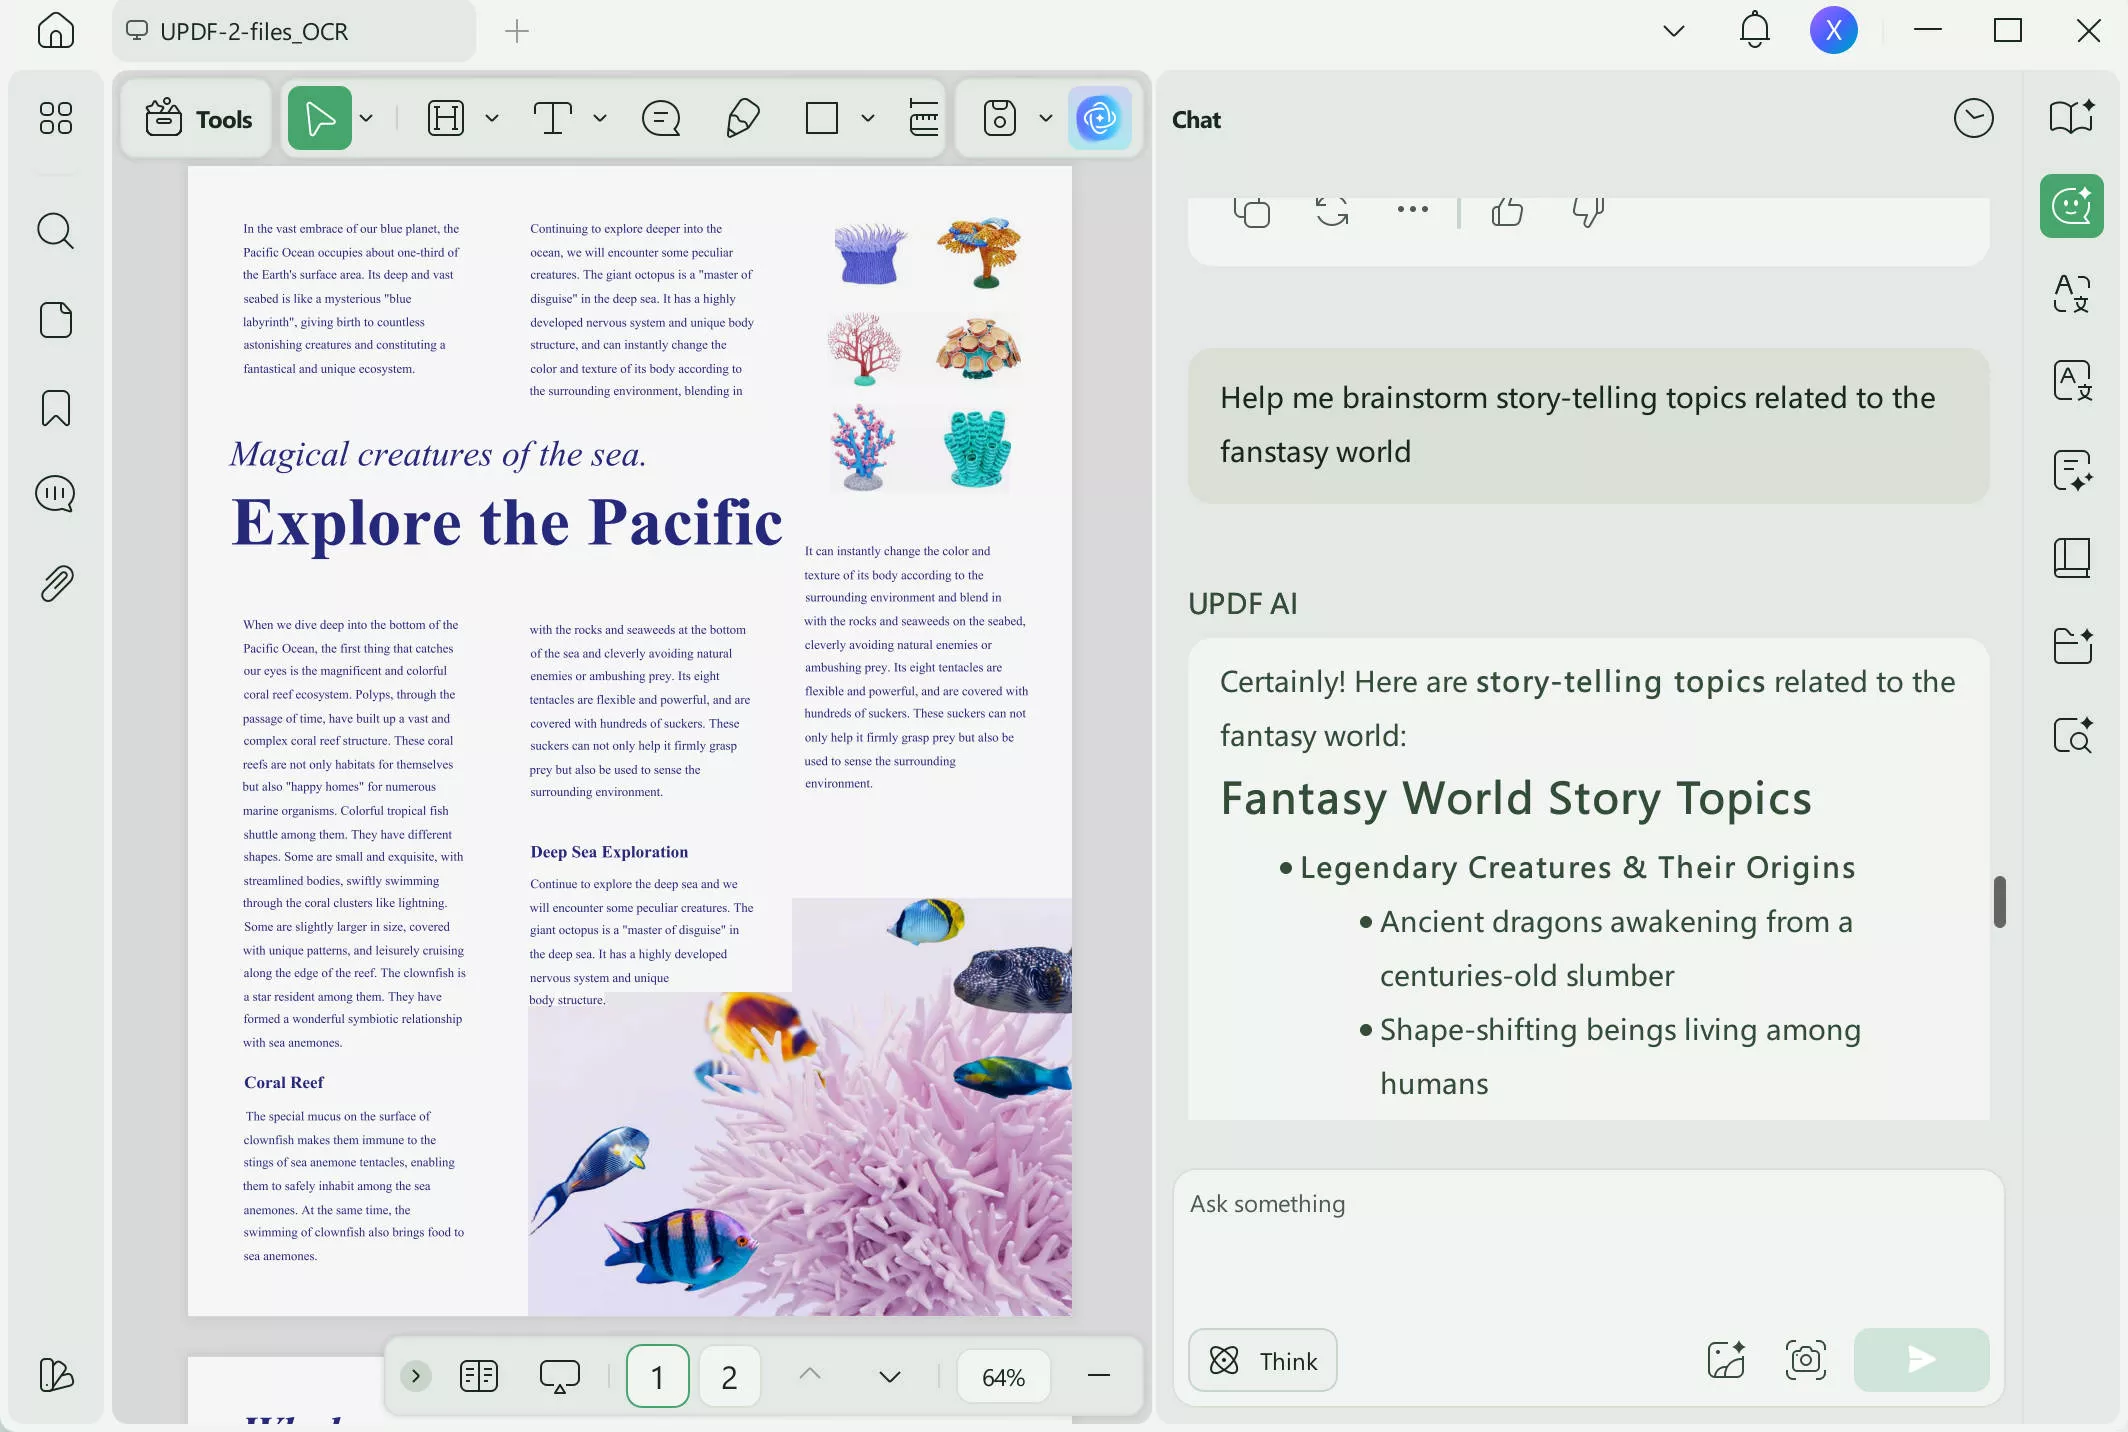Expand the select tool dropdown arrow
The width and height of the screenshot is (2128, 1432).
(x=367, y=118)
